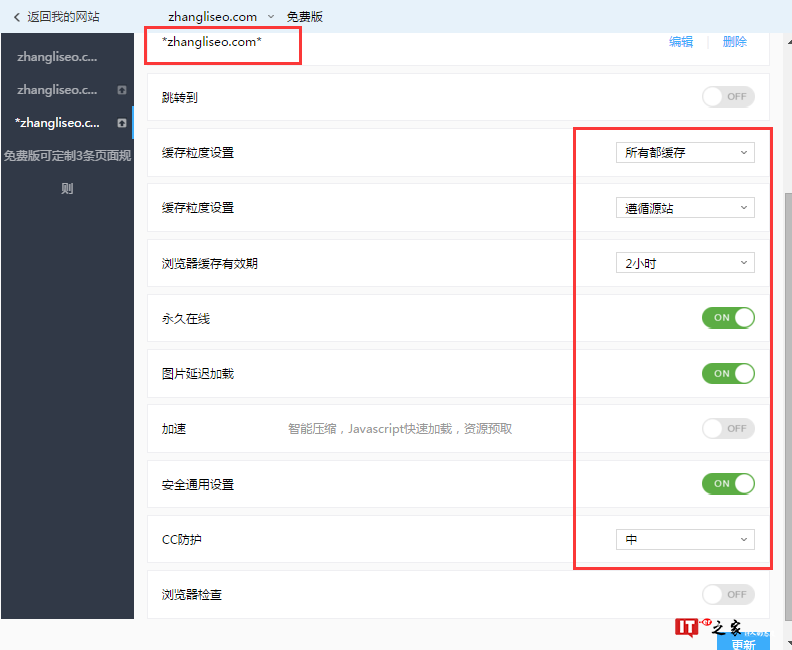Click the 编辑 link

(681, 42)
